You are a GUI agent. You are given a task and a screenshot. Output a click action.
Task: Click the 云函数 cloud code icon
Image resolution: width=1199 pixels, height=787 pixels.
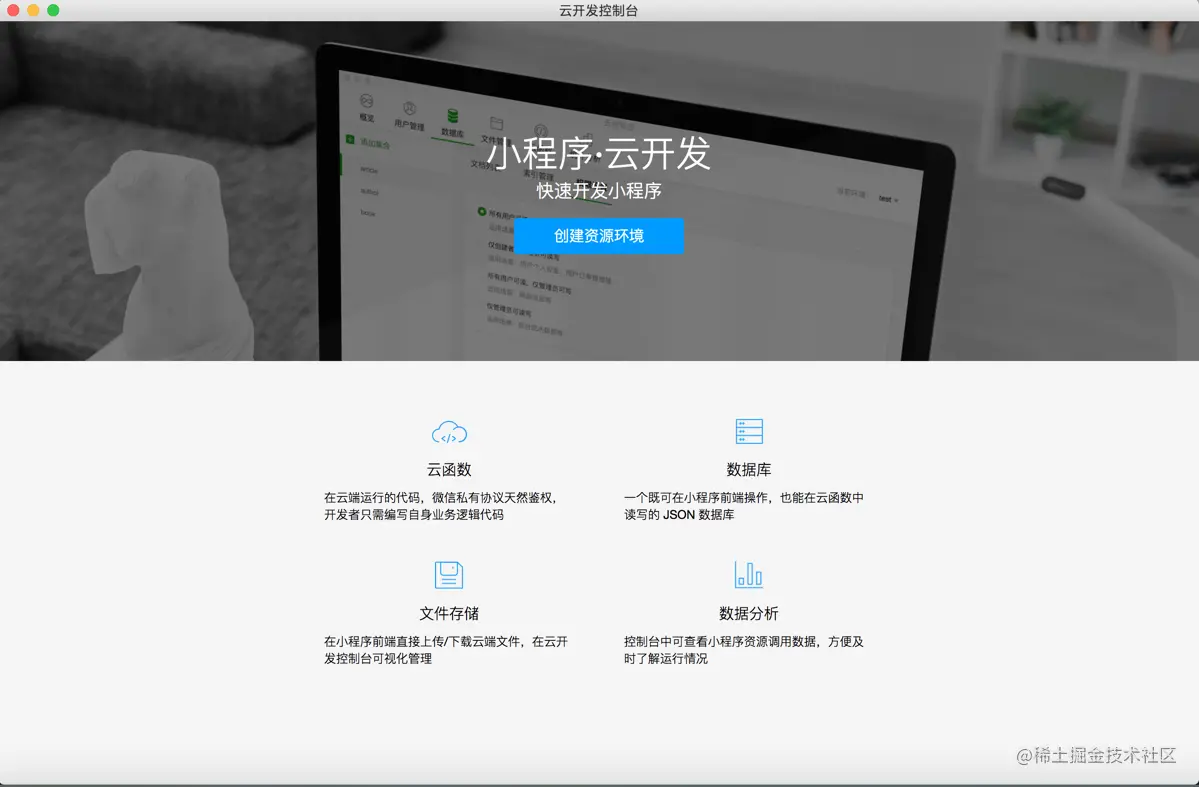click(x=449, y=433)
